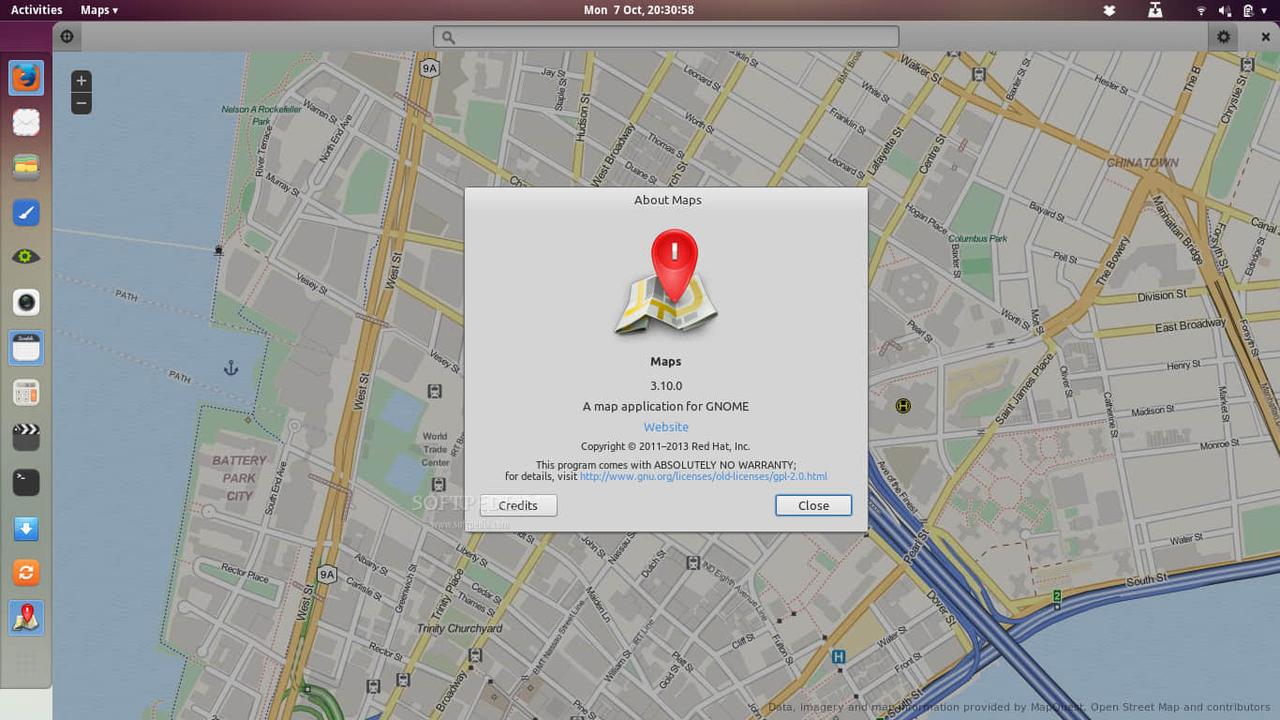The height and width of the screenshot is (720, 1280).
Task: Click the Maps icon in the dock
Action: (26, 618)
